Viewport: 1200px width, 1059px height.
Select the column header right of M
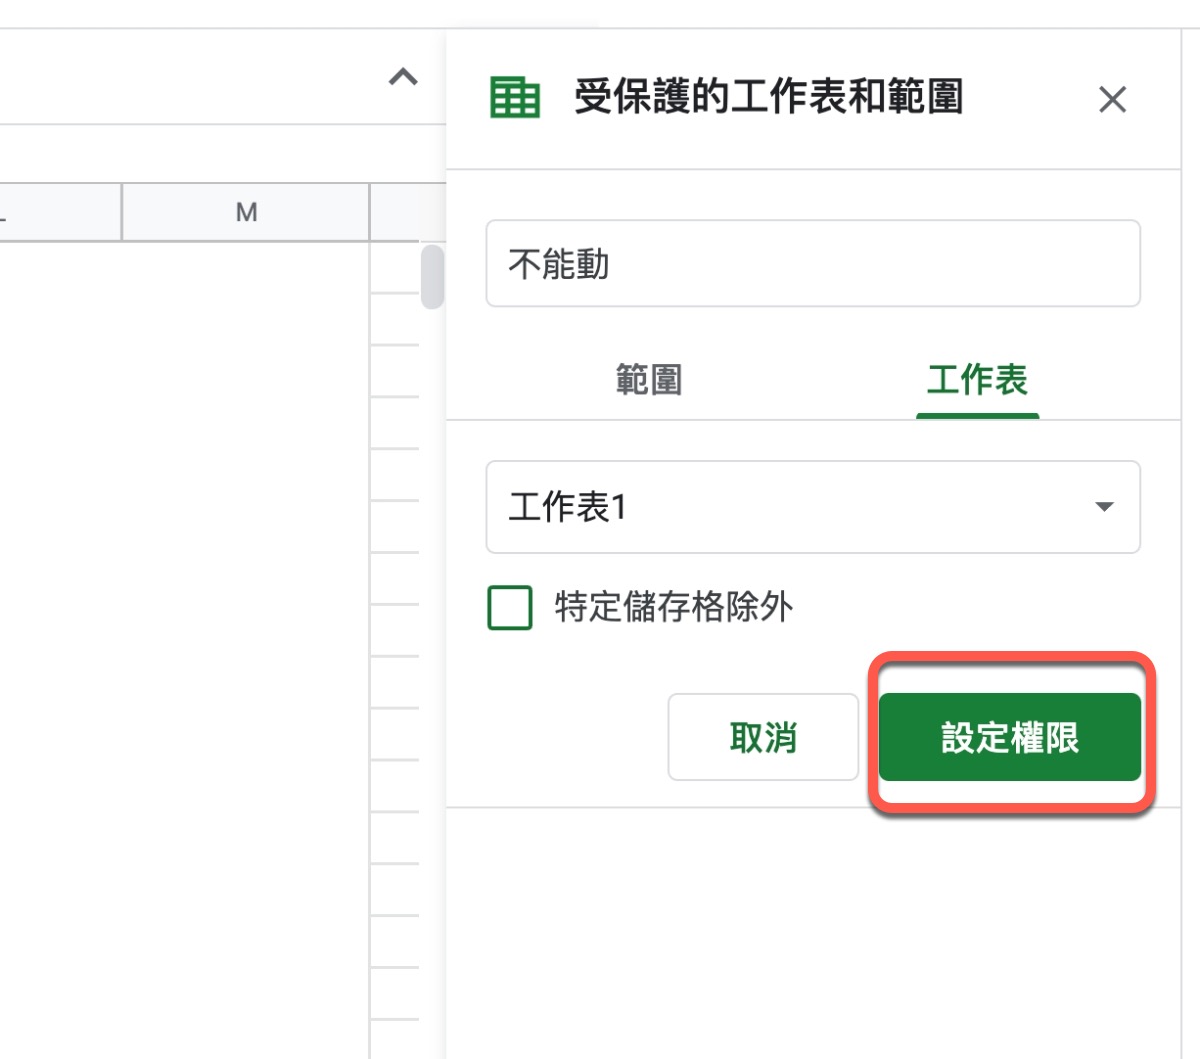coord(406,212)
